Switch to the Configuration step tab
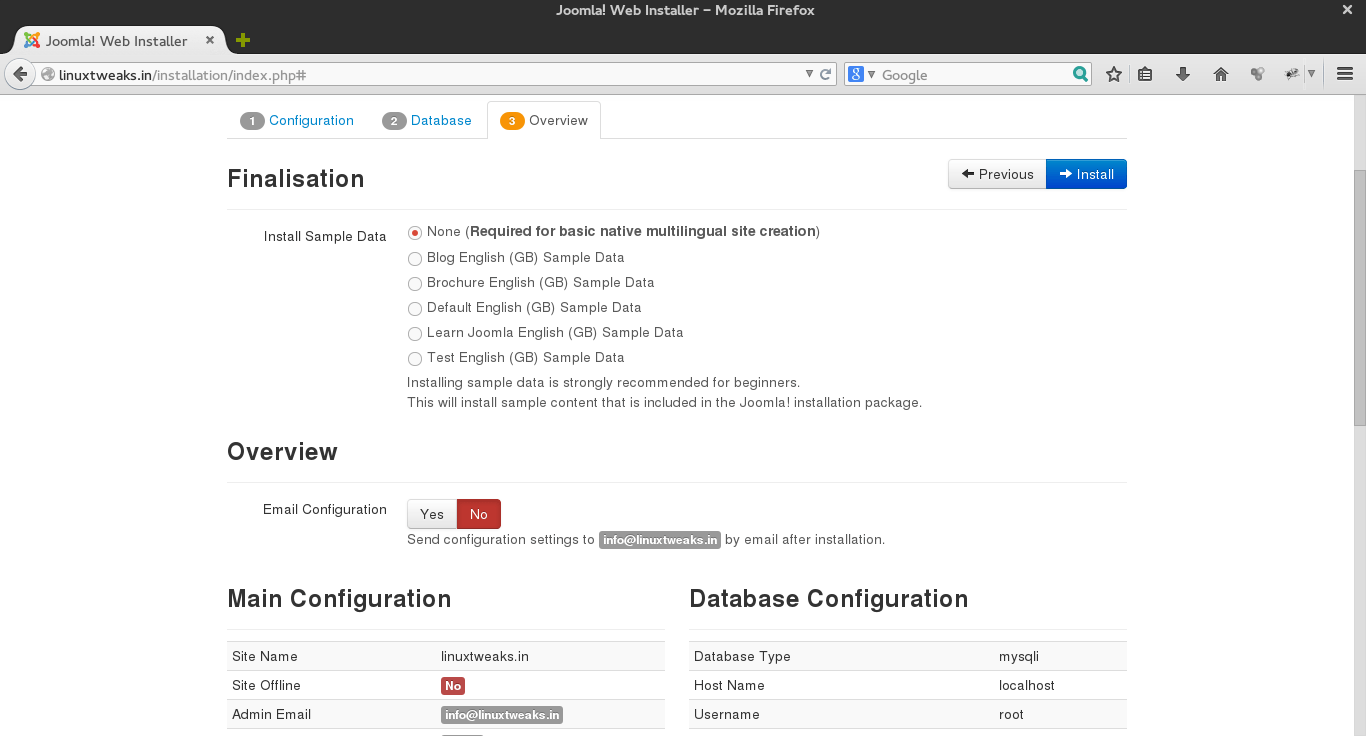The height and width of the screenshot is (736, 1366). tap(297, 121)
